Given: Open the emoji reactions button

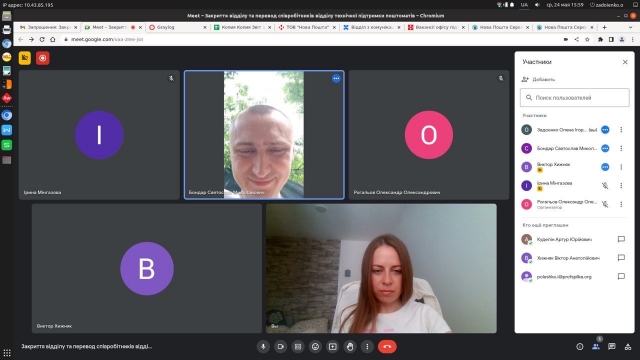Looking at the screenshot, I should point(315,347).
